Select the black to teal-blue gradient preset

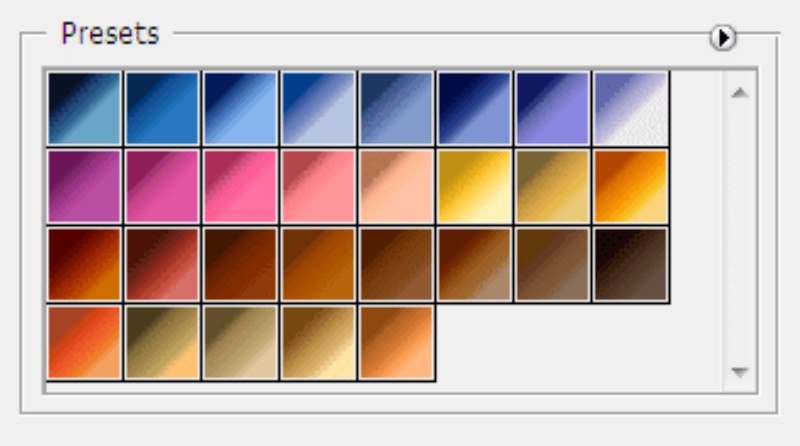84,108
